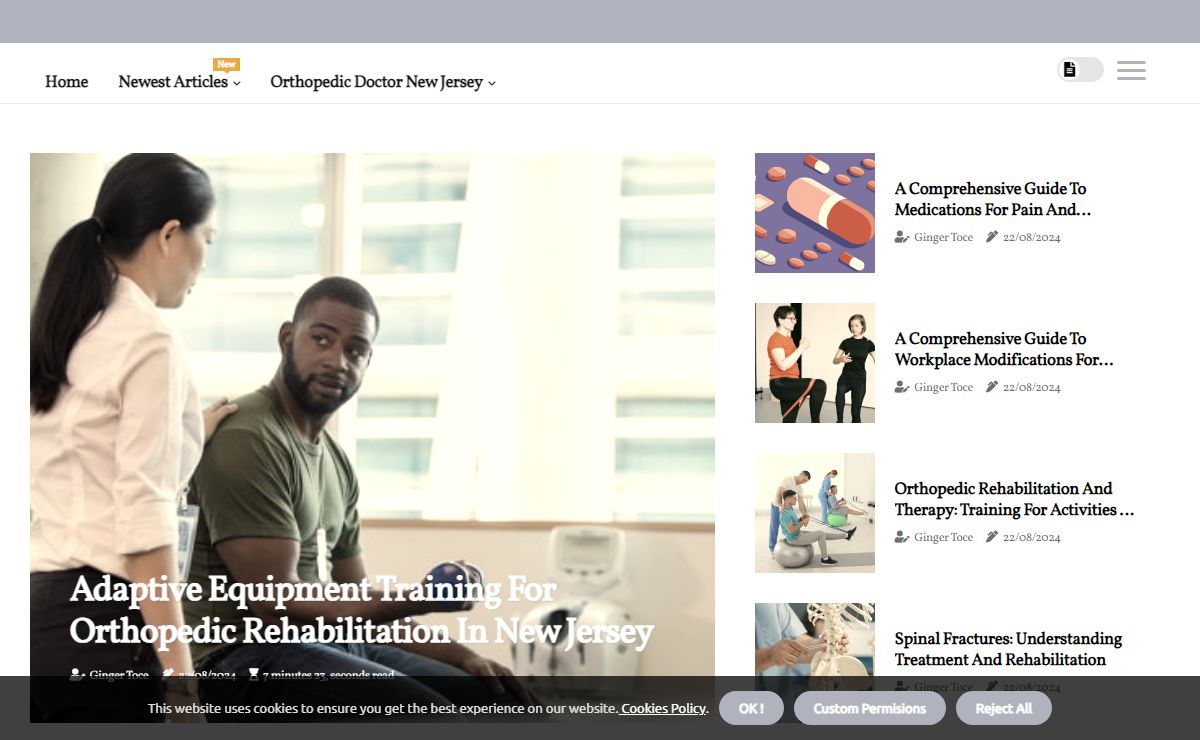Accept cookies with the OK ! button
This screenshot has height=740, width=1200.
click(x=751, y=708)
